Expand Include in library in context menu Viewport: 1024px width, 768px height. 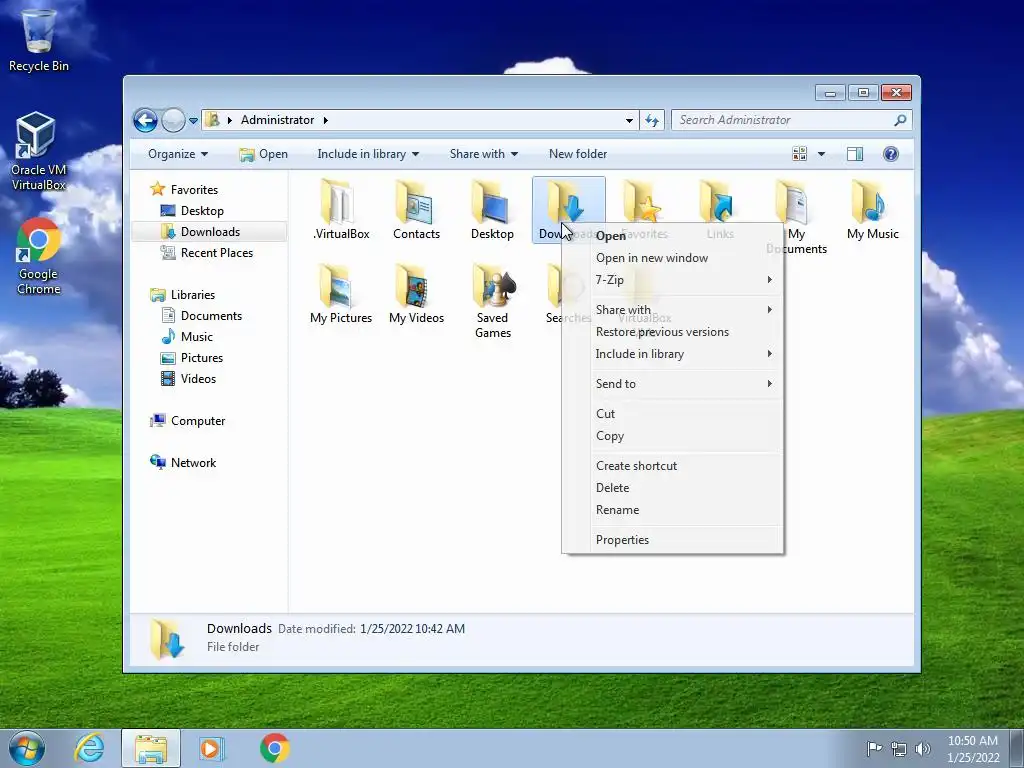673,354
